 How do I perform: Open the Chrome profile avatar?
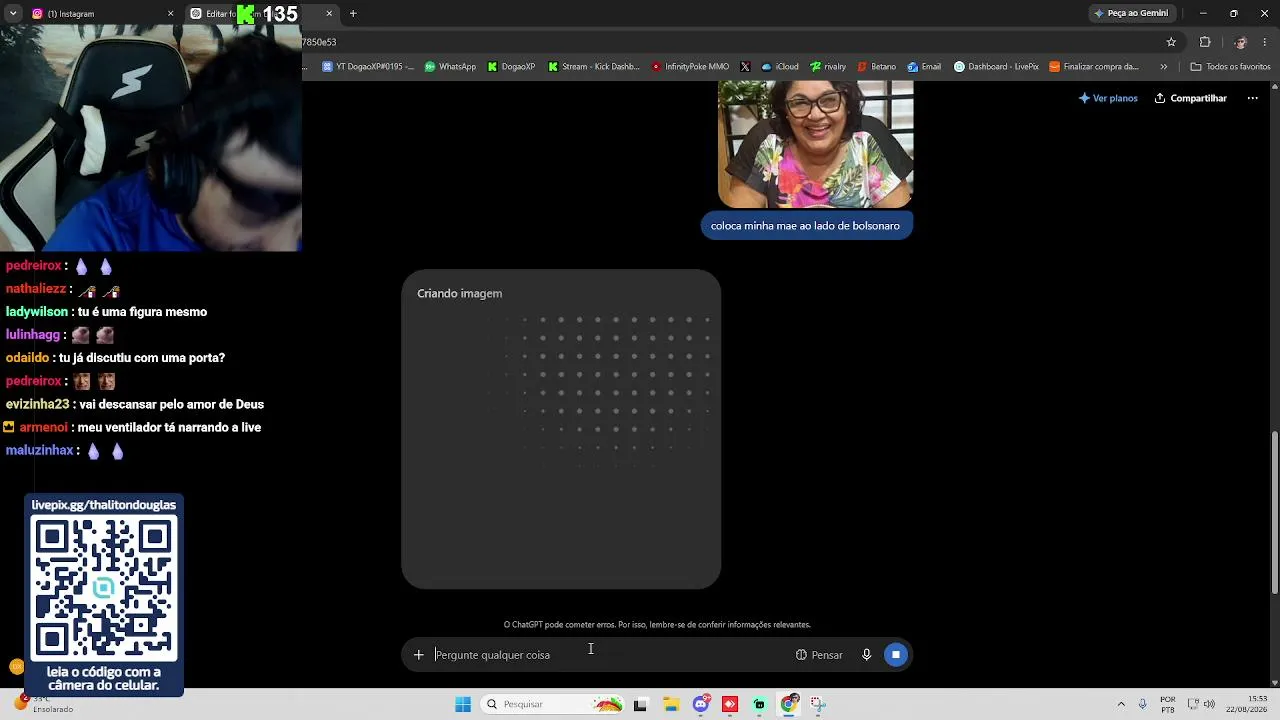[1240, 42]
